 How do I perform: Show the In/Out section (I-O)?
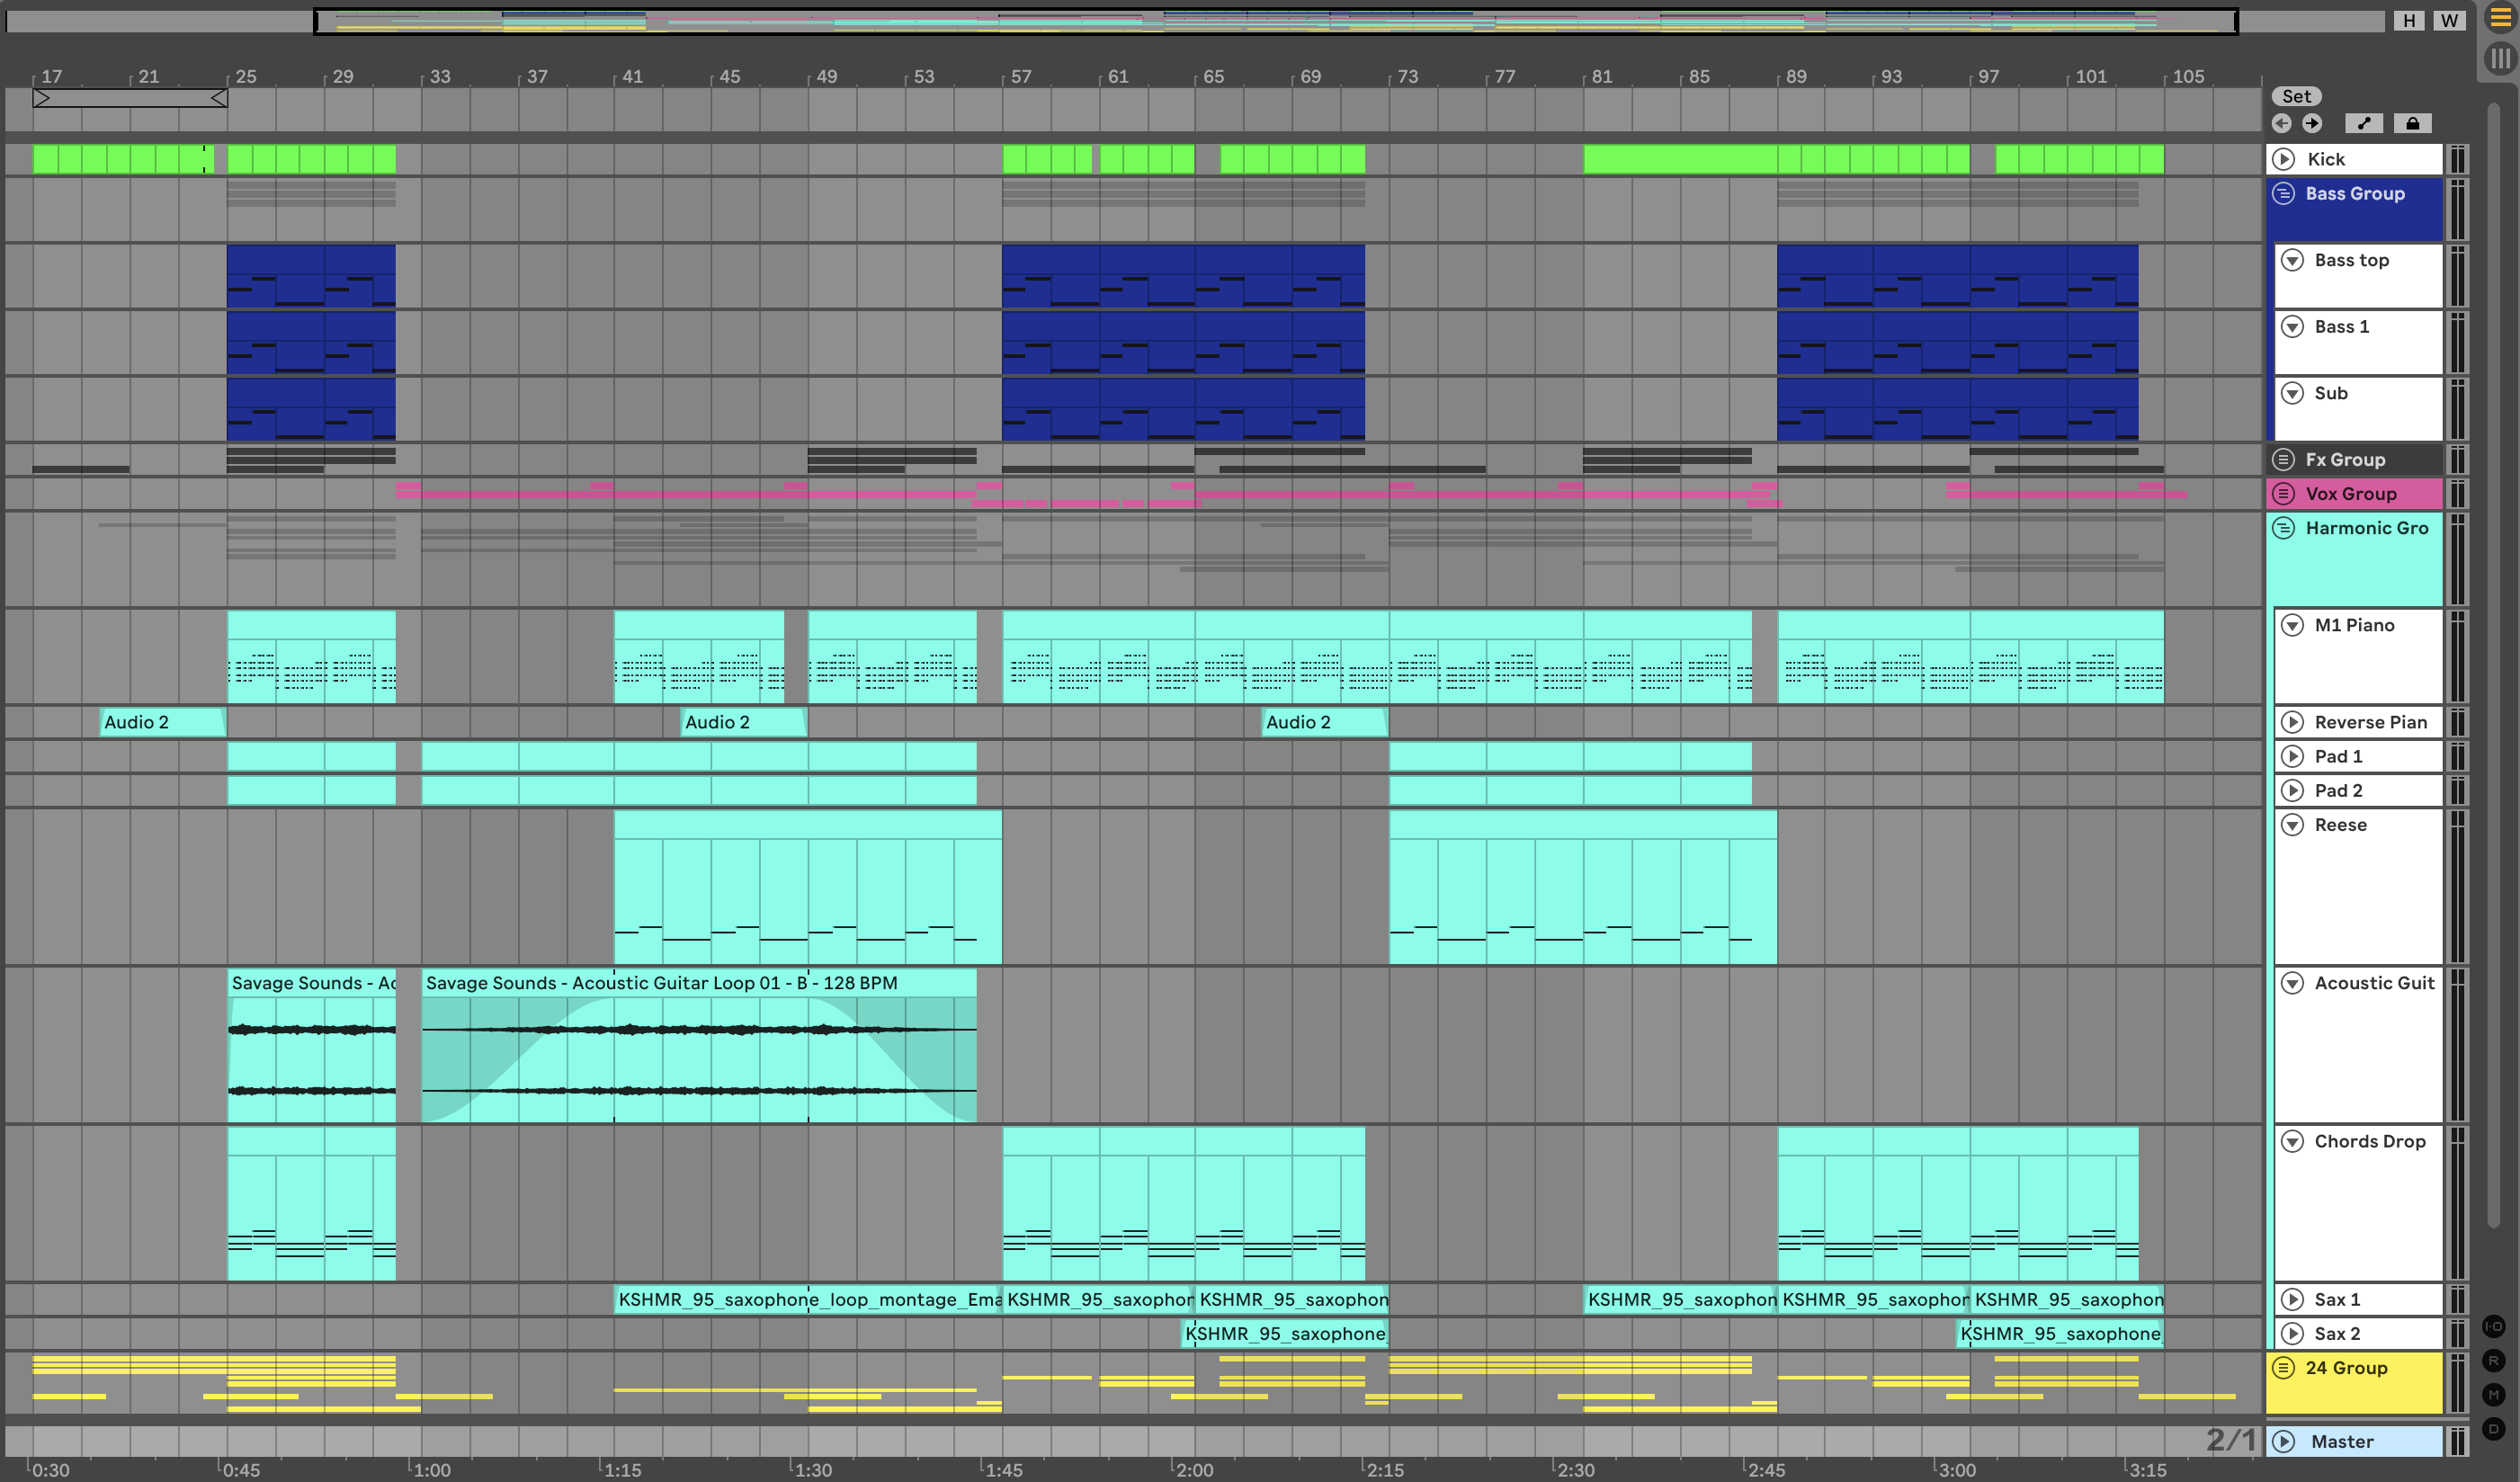coord(2494,1326)
